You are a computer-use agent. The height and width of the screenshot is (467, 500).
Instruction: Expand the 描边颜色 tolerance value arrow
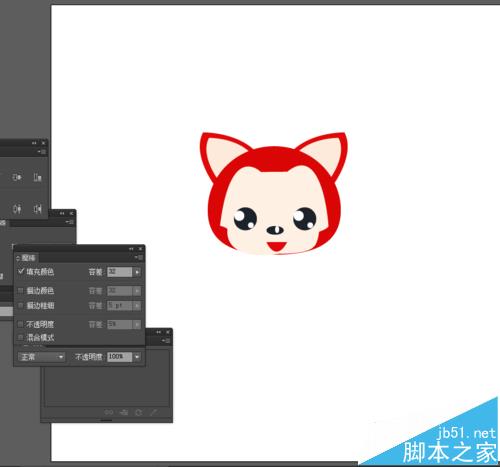tap(137, 291)
